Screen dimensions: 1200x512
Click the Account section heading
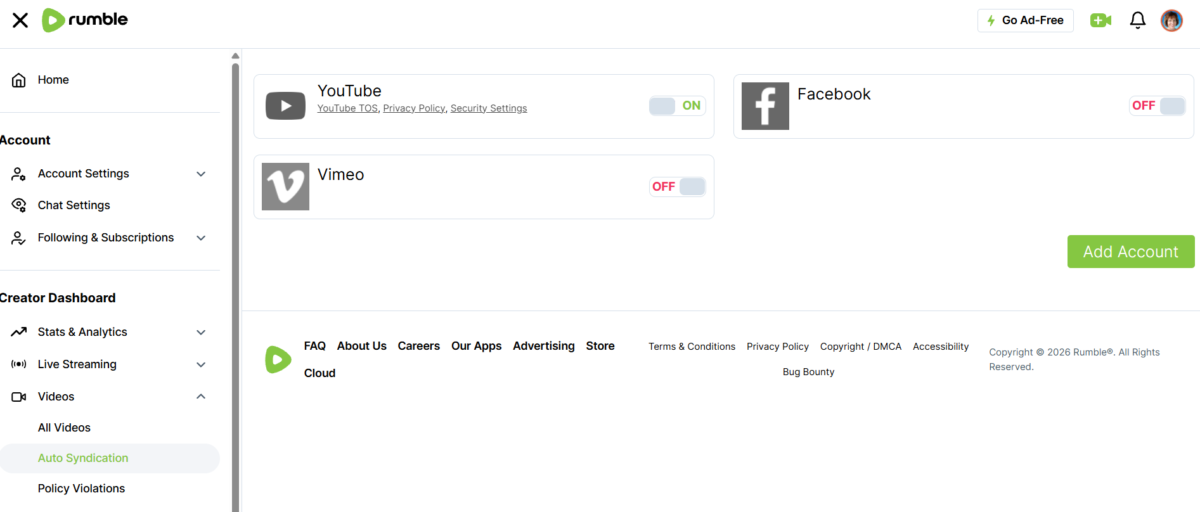(x=25, y=141)
